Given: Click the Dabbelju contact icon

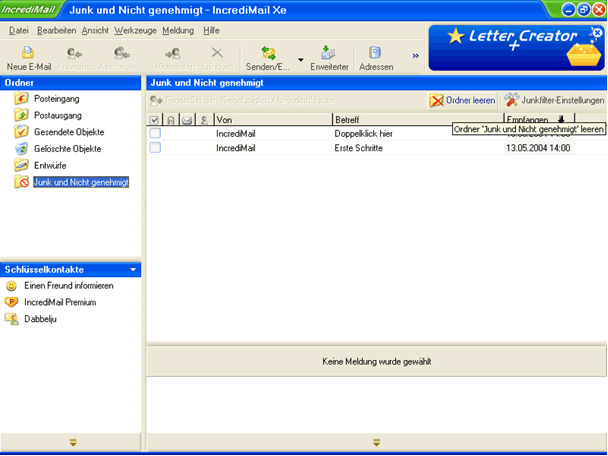Looking at the screenshot, I should 12,319.
